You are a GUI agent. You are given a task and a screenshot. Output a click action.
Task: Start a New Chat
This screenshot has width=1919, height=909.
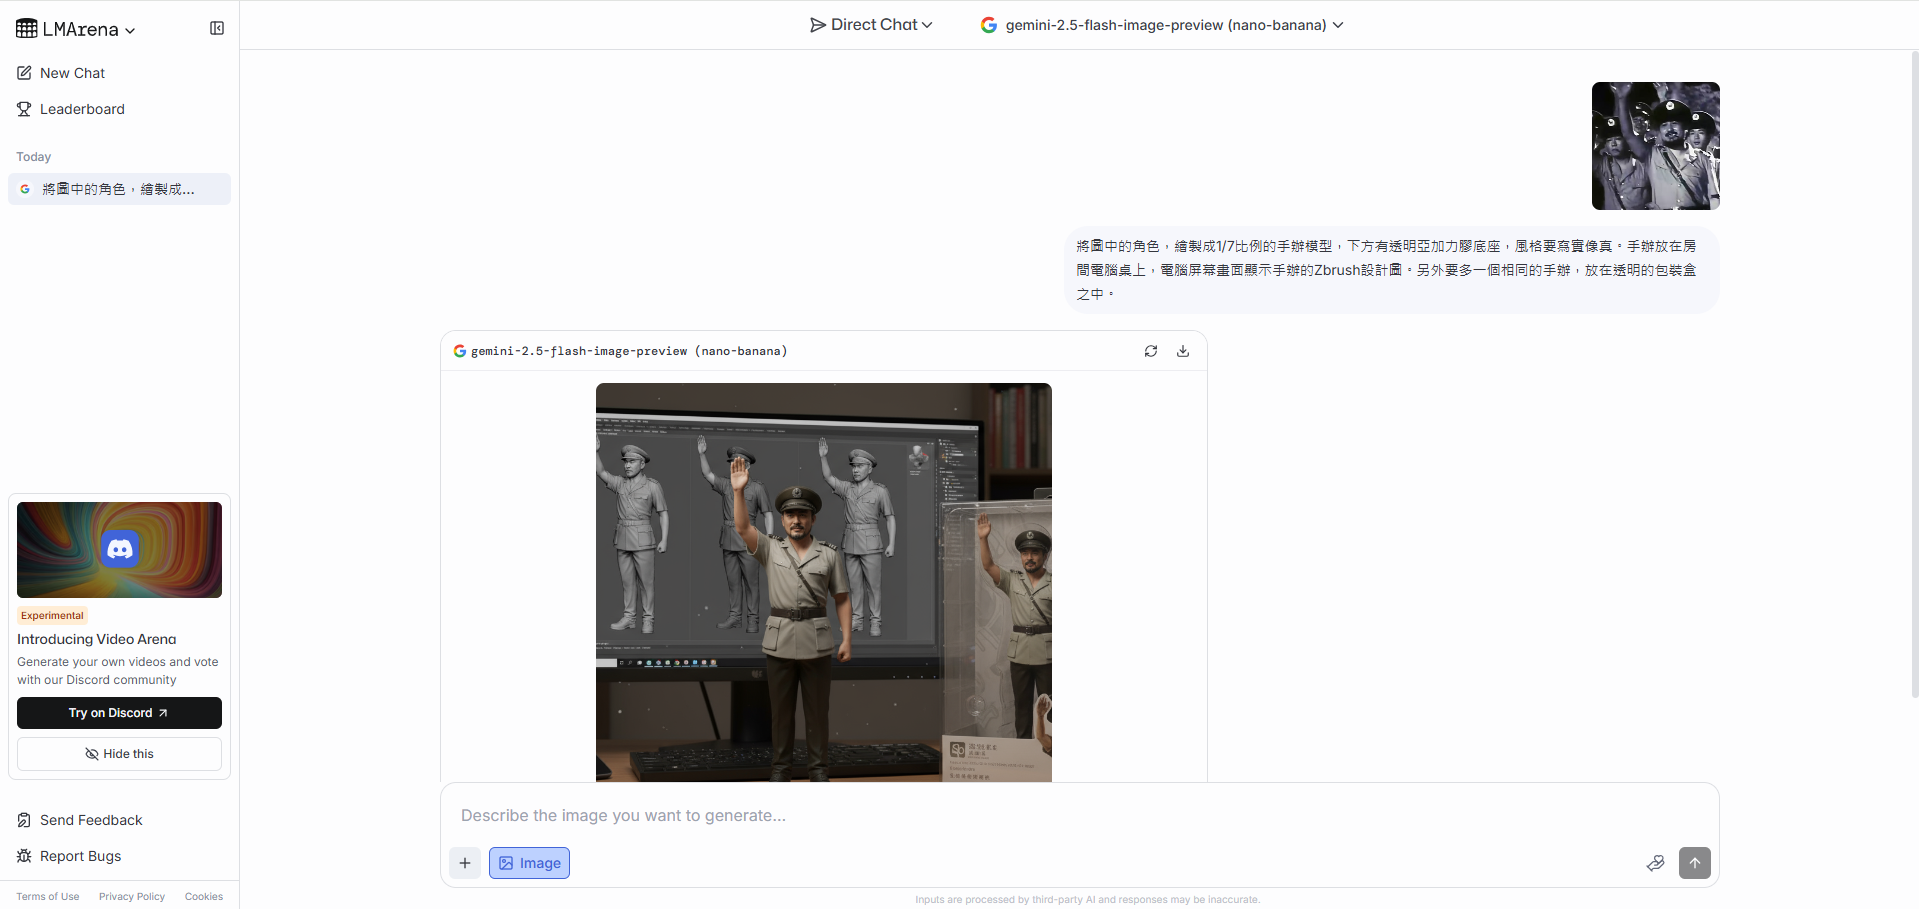point(72,72)
